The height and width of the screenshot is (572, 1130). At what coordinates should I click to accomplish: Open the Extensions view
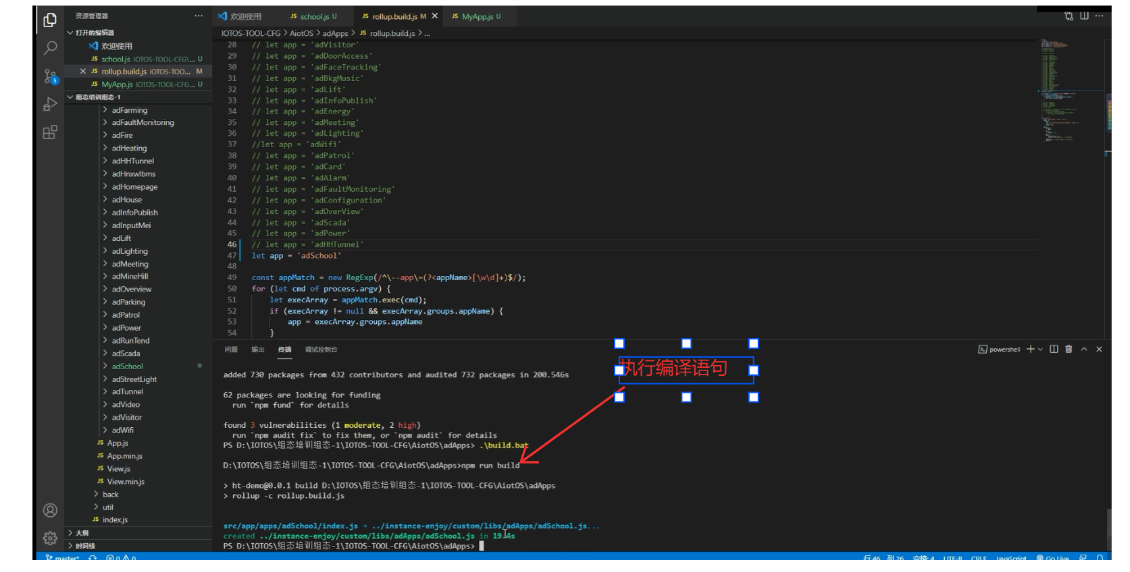[50, 132]
